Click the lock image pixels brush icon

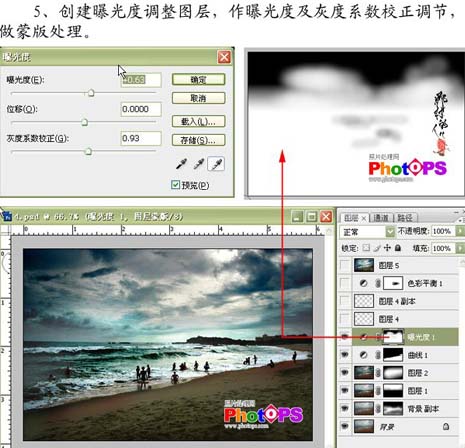click(x=377, y=248)
